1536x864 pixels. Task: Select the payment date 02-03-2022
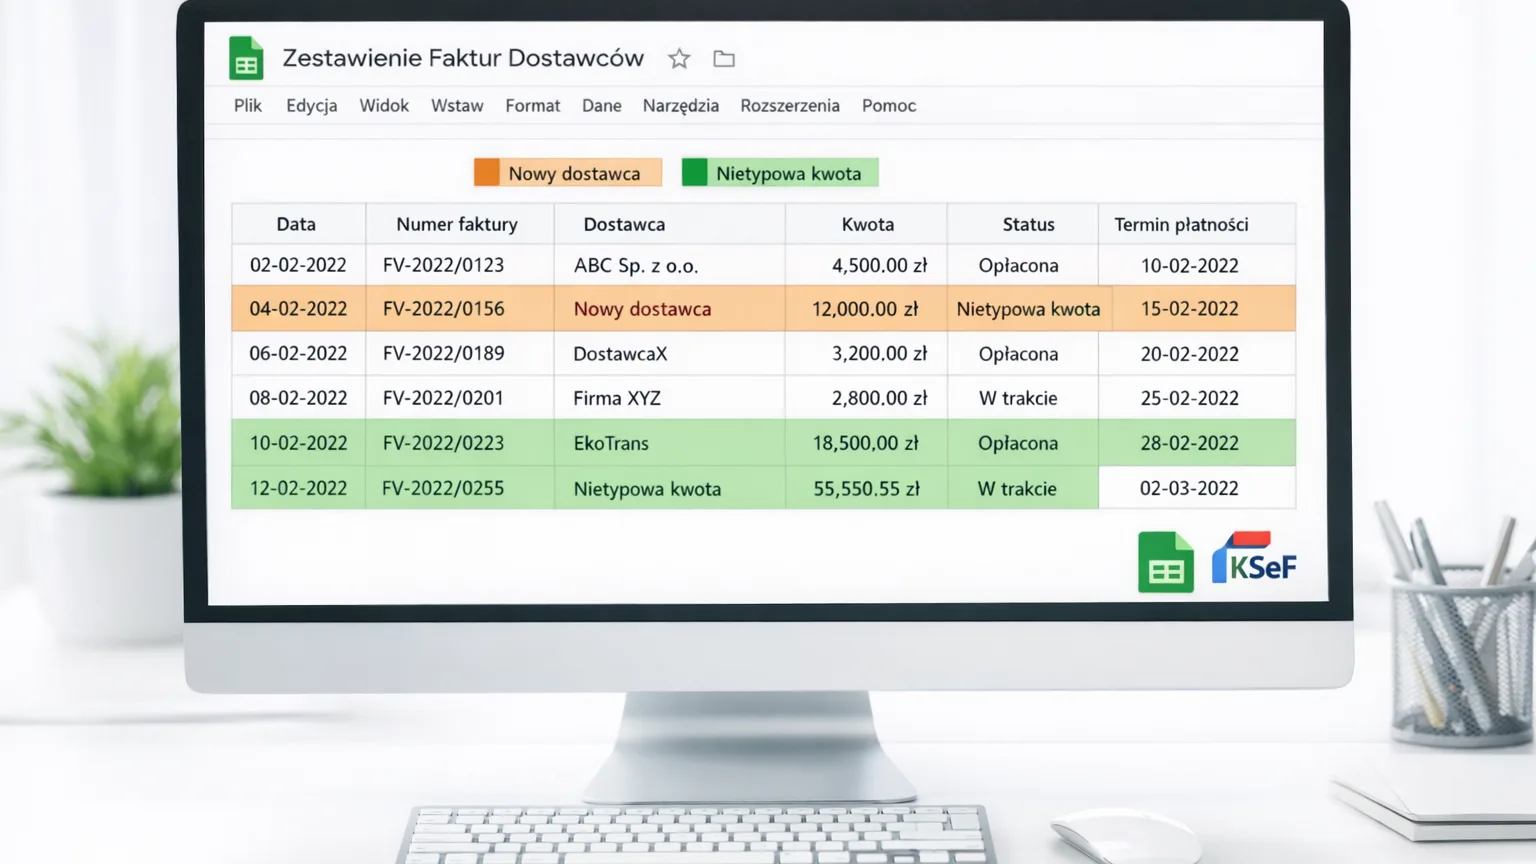click(x=1196, y=488)
